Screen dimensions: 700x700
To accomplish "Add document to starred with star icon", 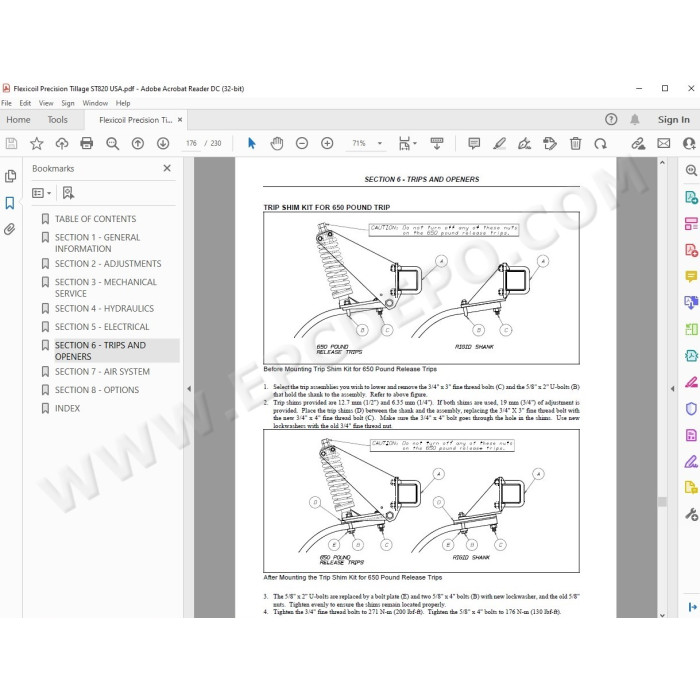I will [36, 143].
